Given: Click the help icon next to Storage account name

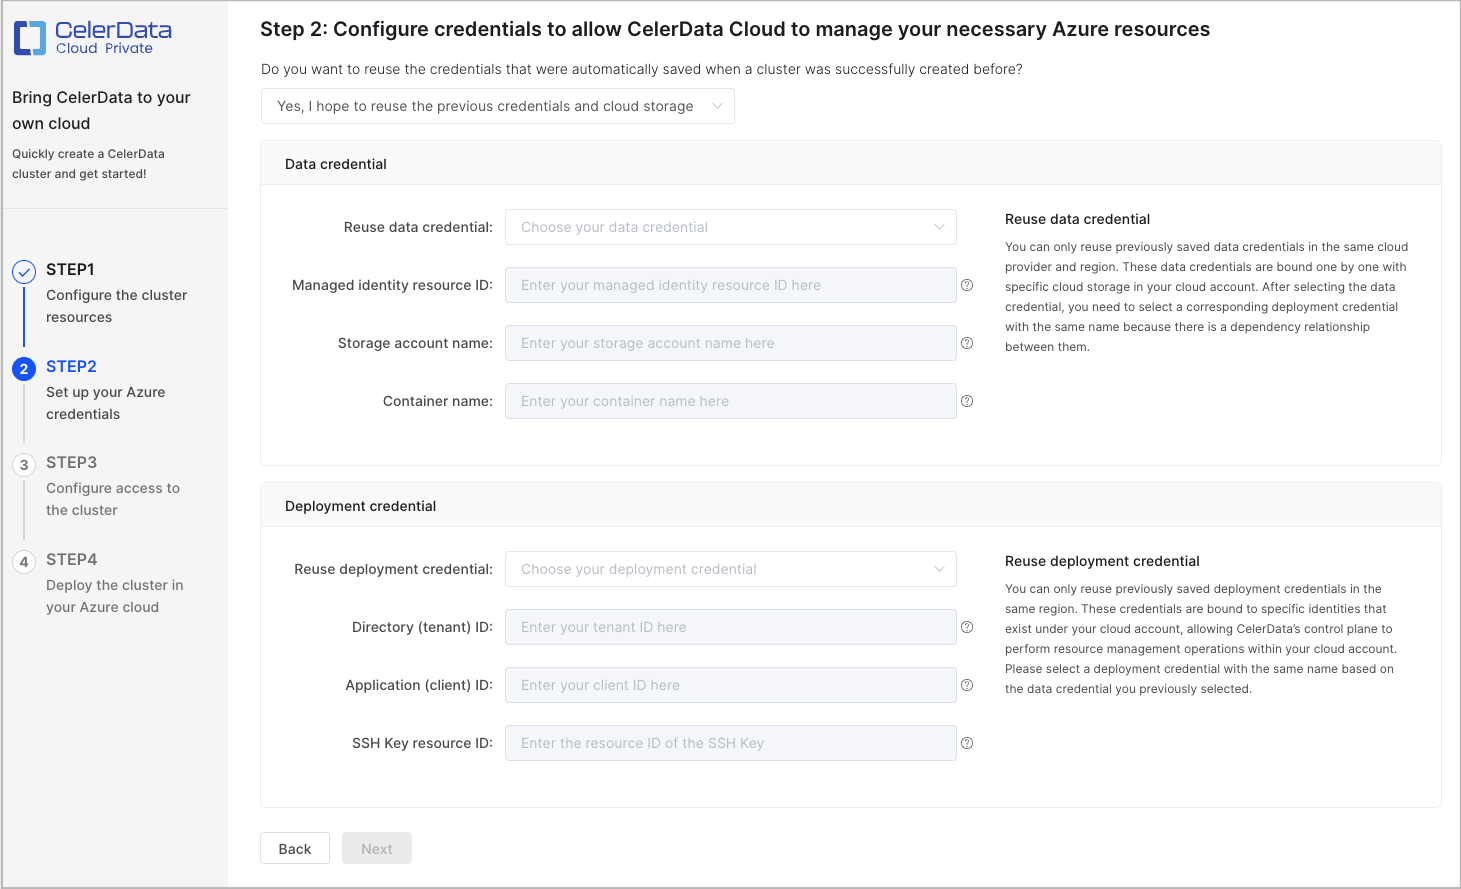Looking at the screenshot, I should pyautogui.click(x=967, y=343).
